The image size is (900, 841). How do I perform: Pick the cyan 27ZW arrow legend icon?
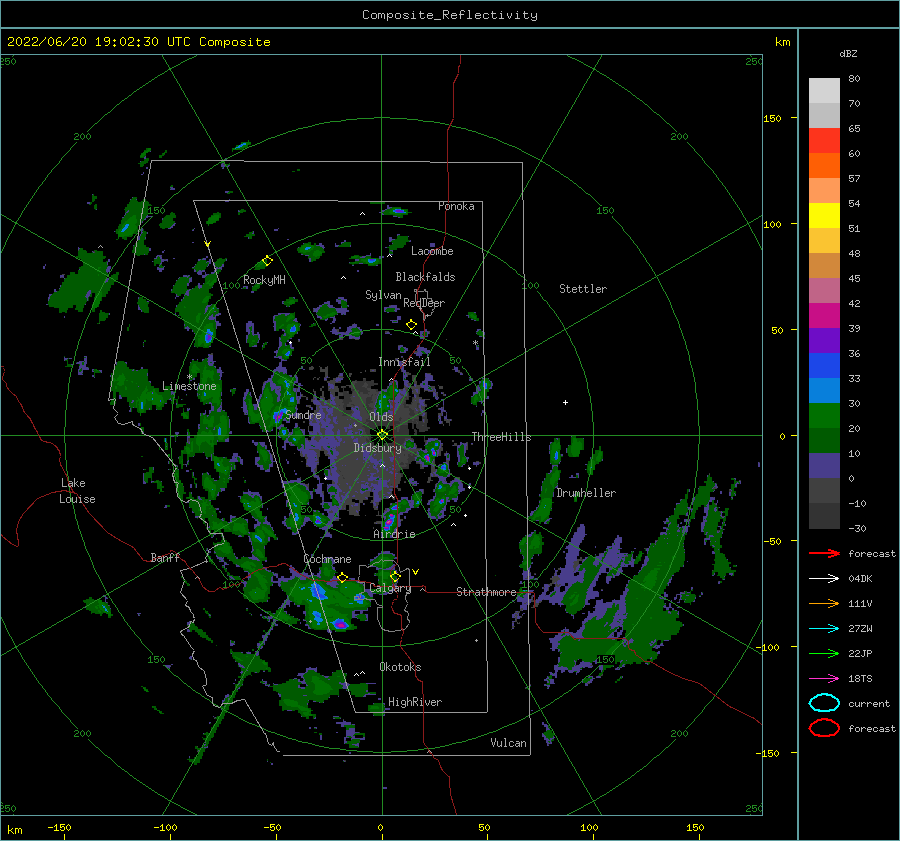coord(824,629)
